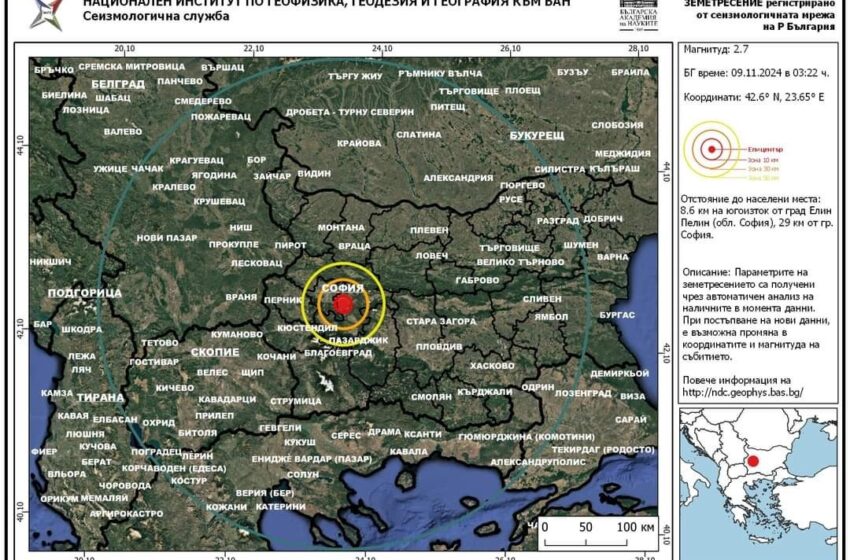Click the 100 km map scale bar
This screenshot has width=850, height=560.
point(585,541)
